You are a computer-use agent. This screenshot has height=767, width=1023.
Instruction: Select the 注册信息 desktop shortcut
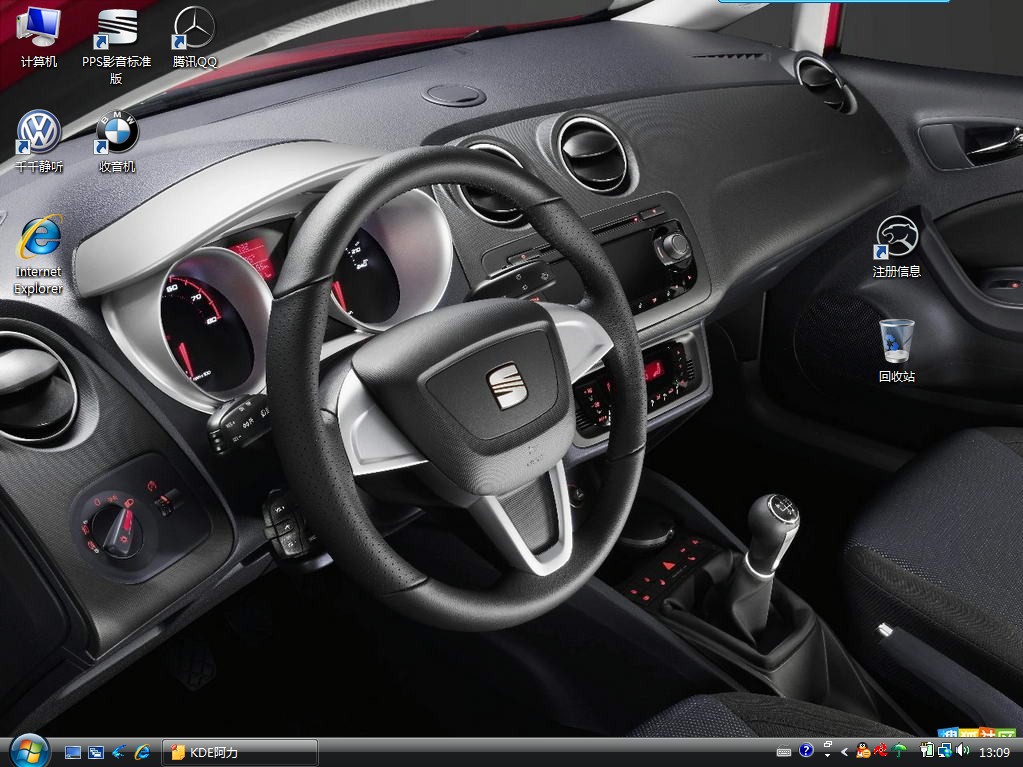pyautogui.click(x=896, y=238)
